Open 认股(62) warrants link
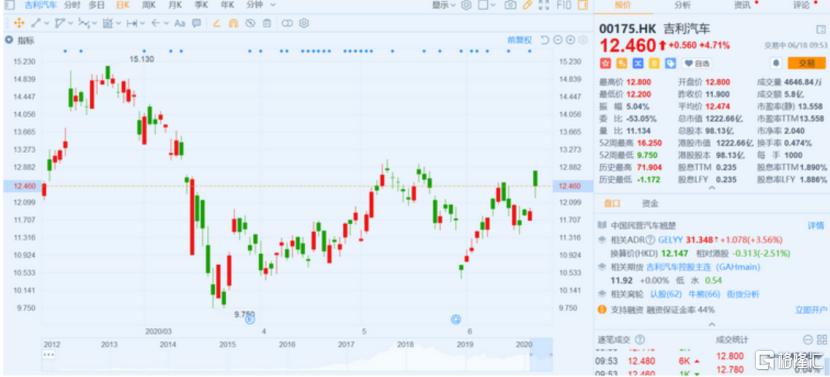 tap(666, 294)
